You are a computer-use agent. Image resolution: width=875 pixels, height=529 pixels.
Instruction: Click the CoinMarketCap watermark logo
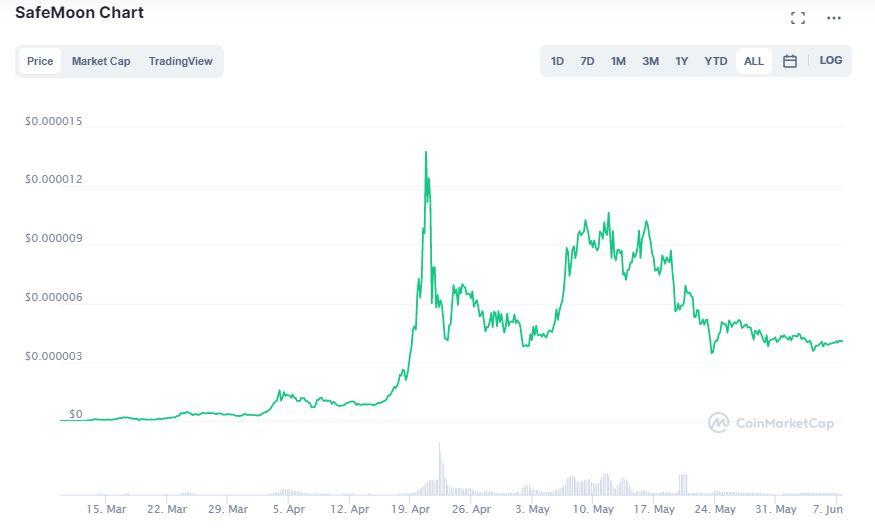[771, 423]
